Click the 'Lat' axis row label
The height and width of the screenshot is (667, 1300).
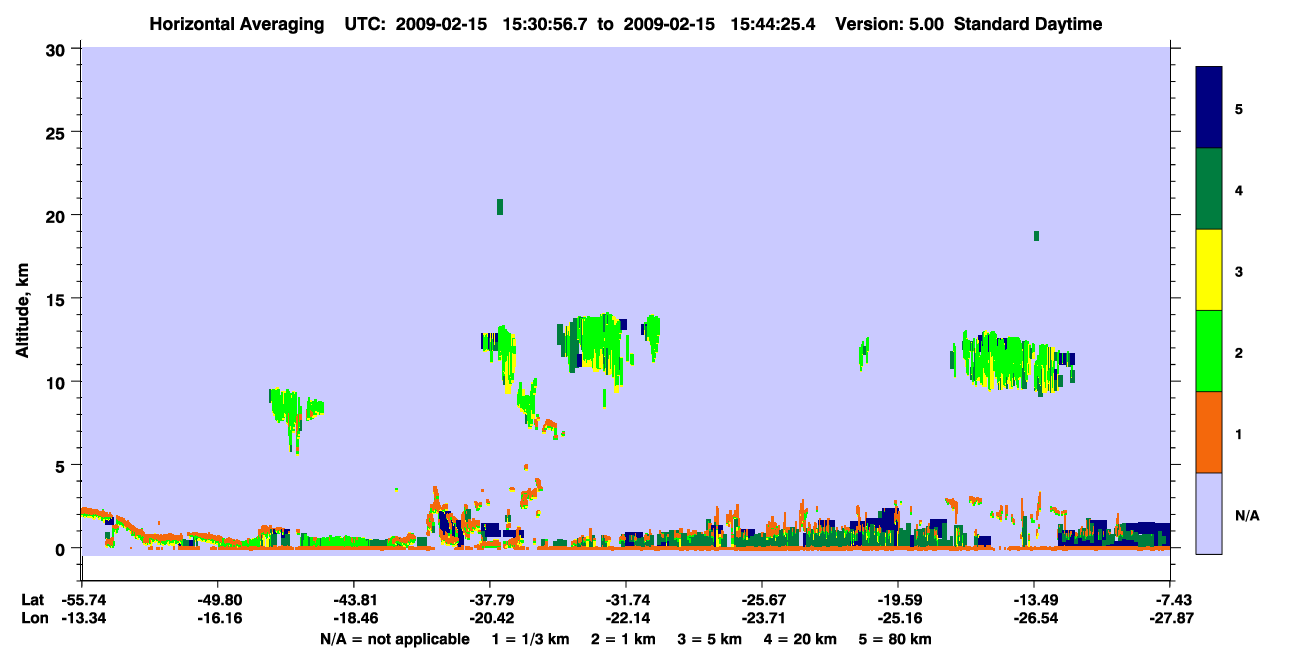[32, 600]
